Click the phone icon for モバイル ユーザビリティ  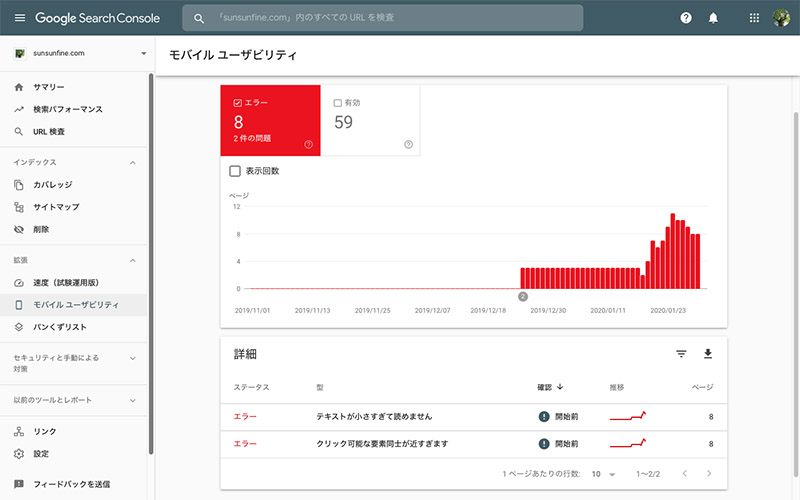pos(19,305)
